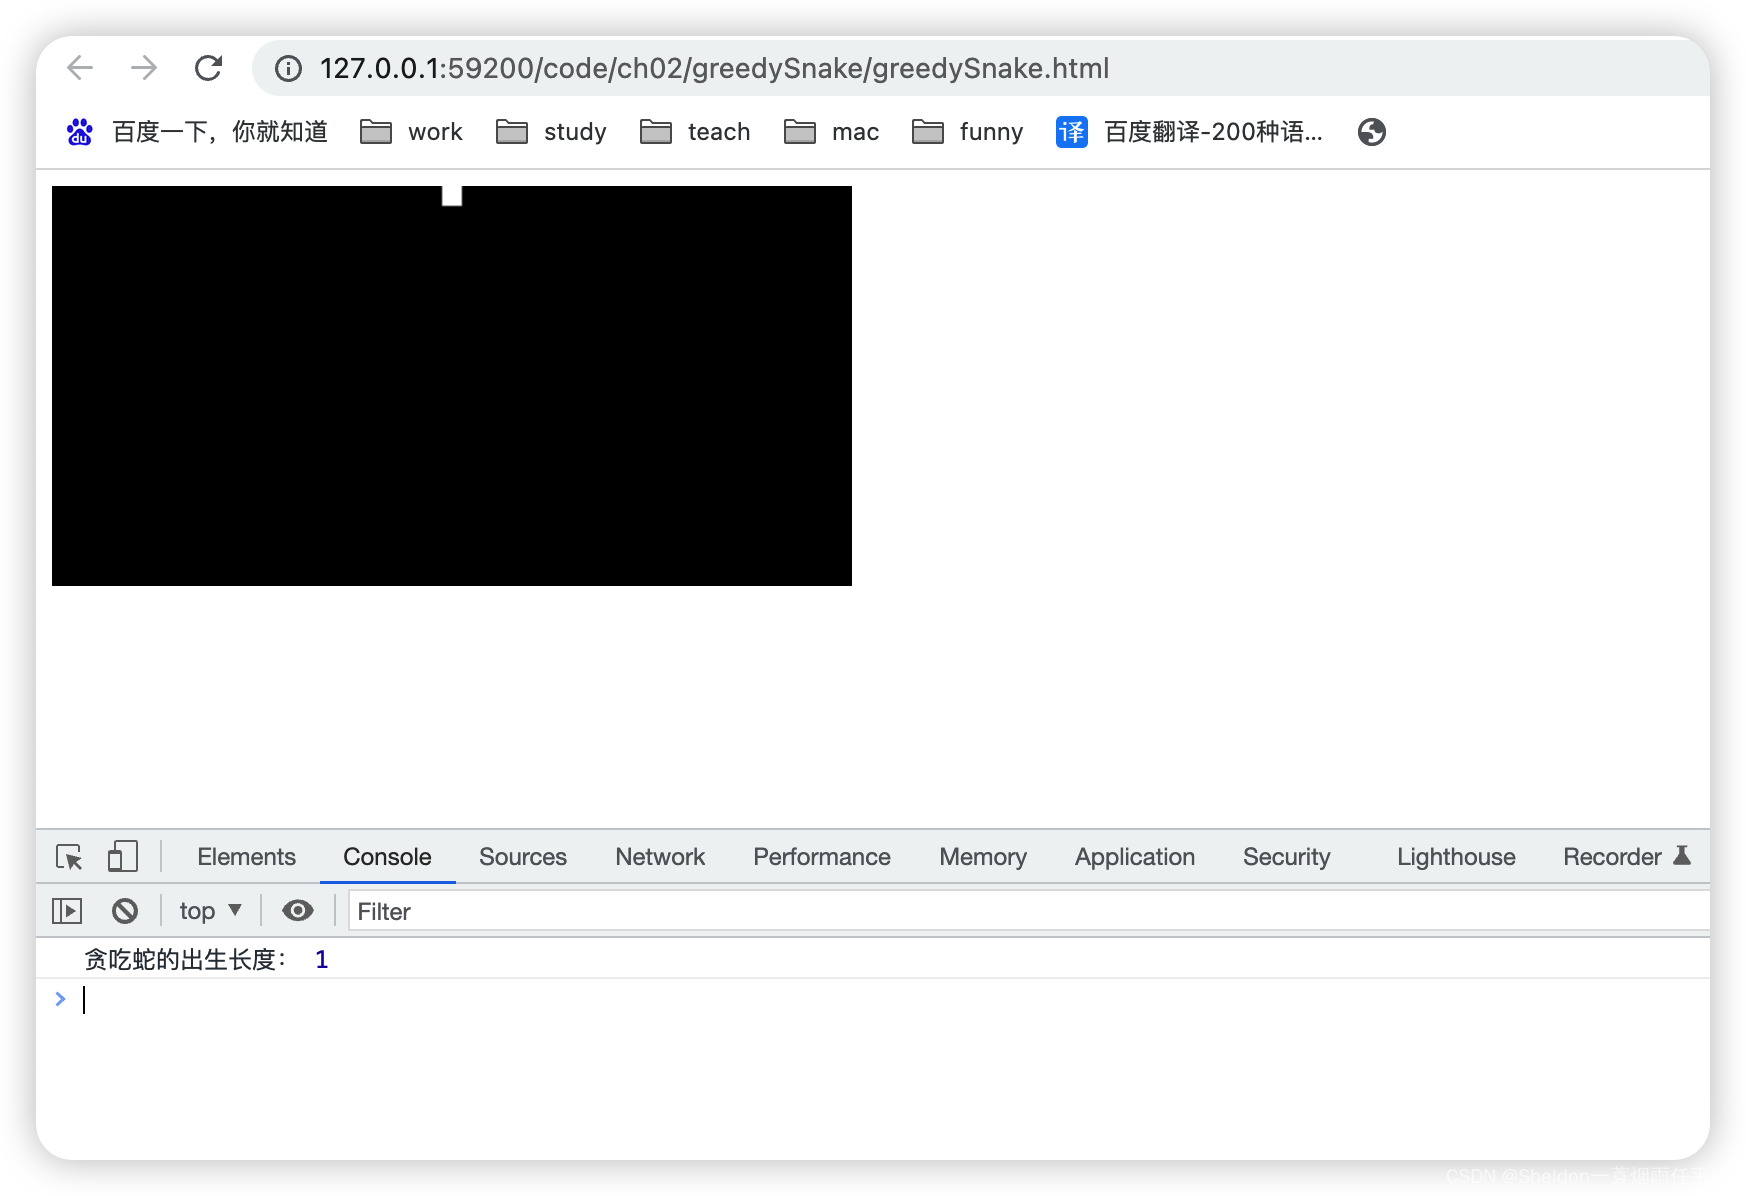Screen dimensions: 1746x1196
Task: Open the mac bookmarks folder
Action: click(x=831, y=132)
